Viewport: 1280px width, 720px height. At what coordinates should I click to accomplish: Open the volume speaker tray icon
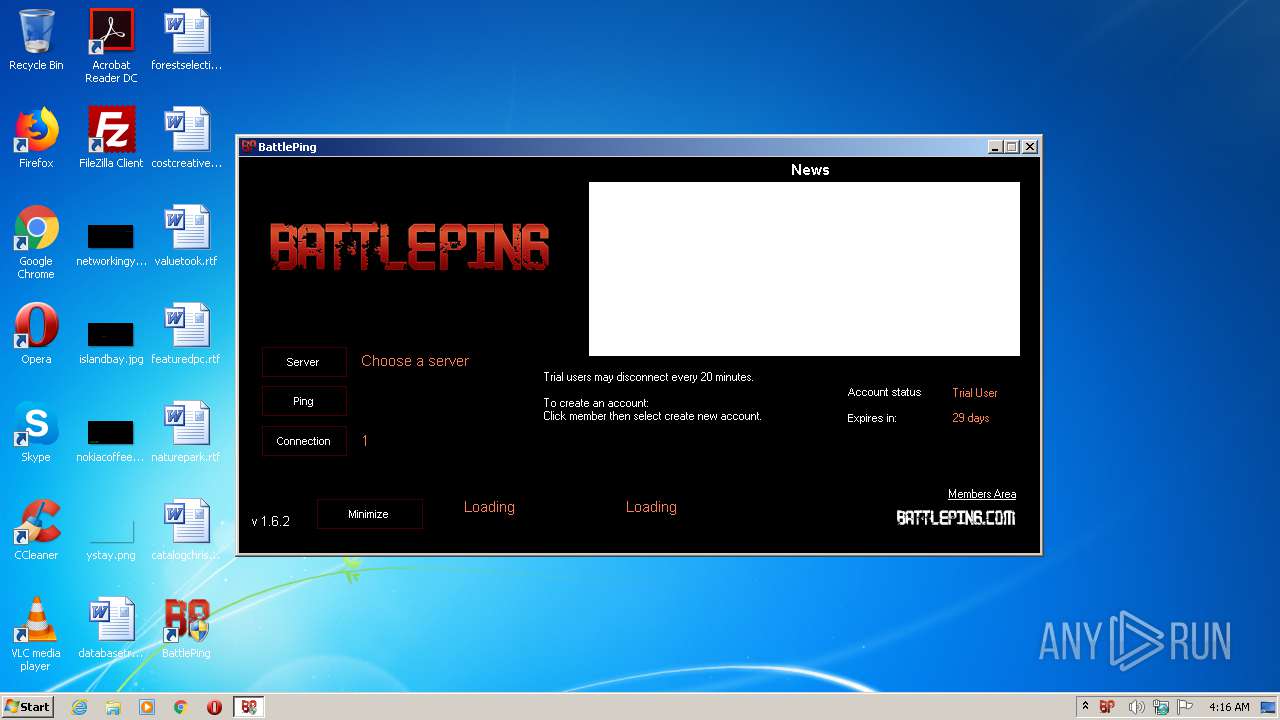1136,707
